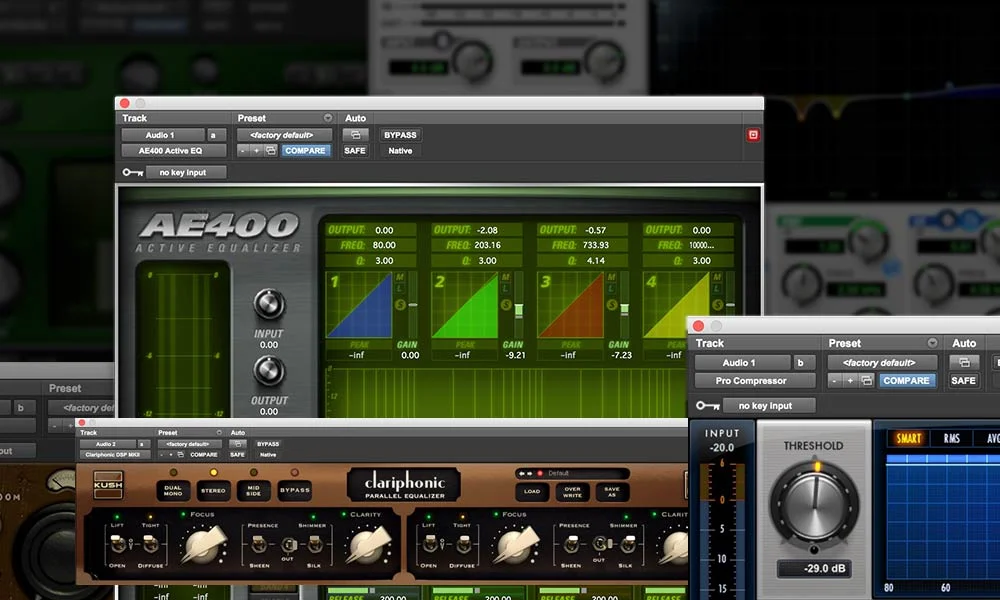Click the Native label in AE400 header
This screenshot has height=600, width=1000.
(400, 150)
